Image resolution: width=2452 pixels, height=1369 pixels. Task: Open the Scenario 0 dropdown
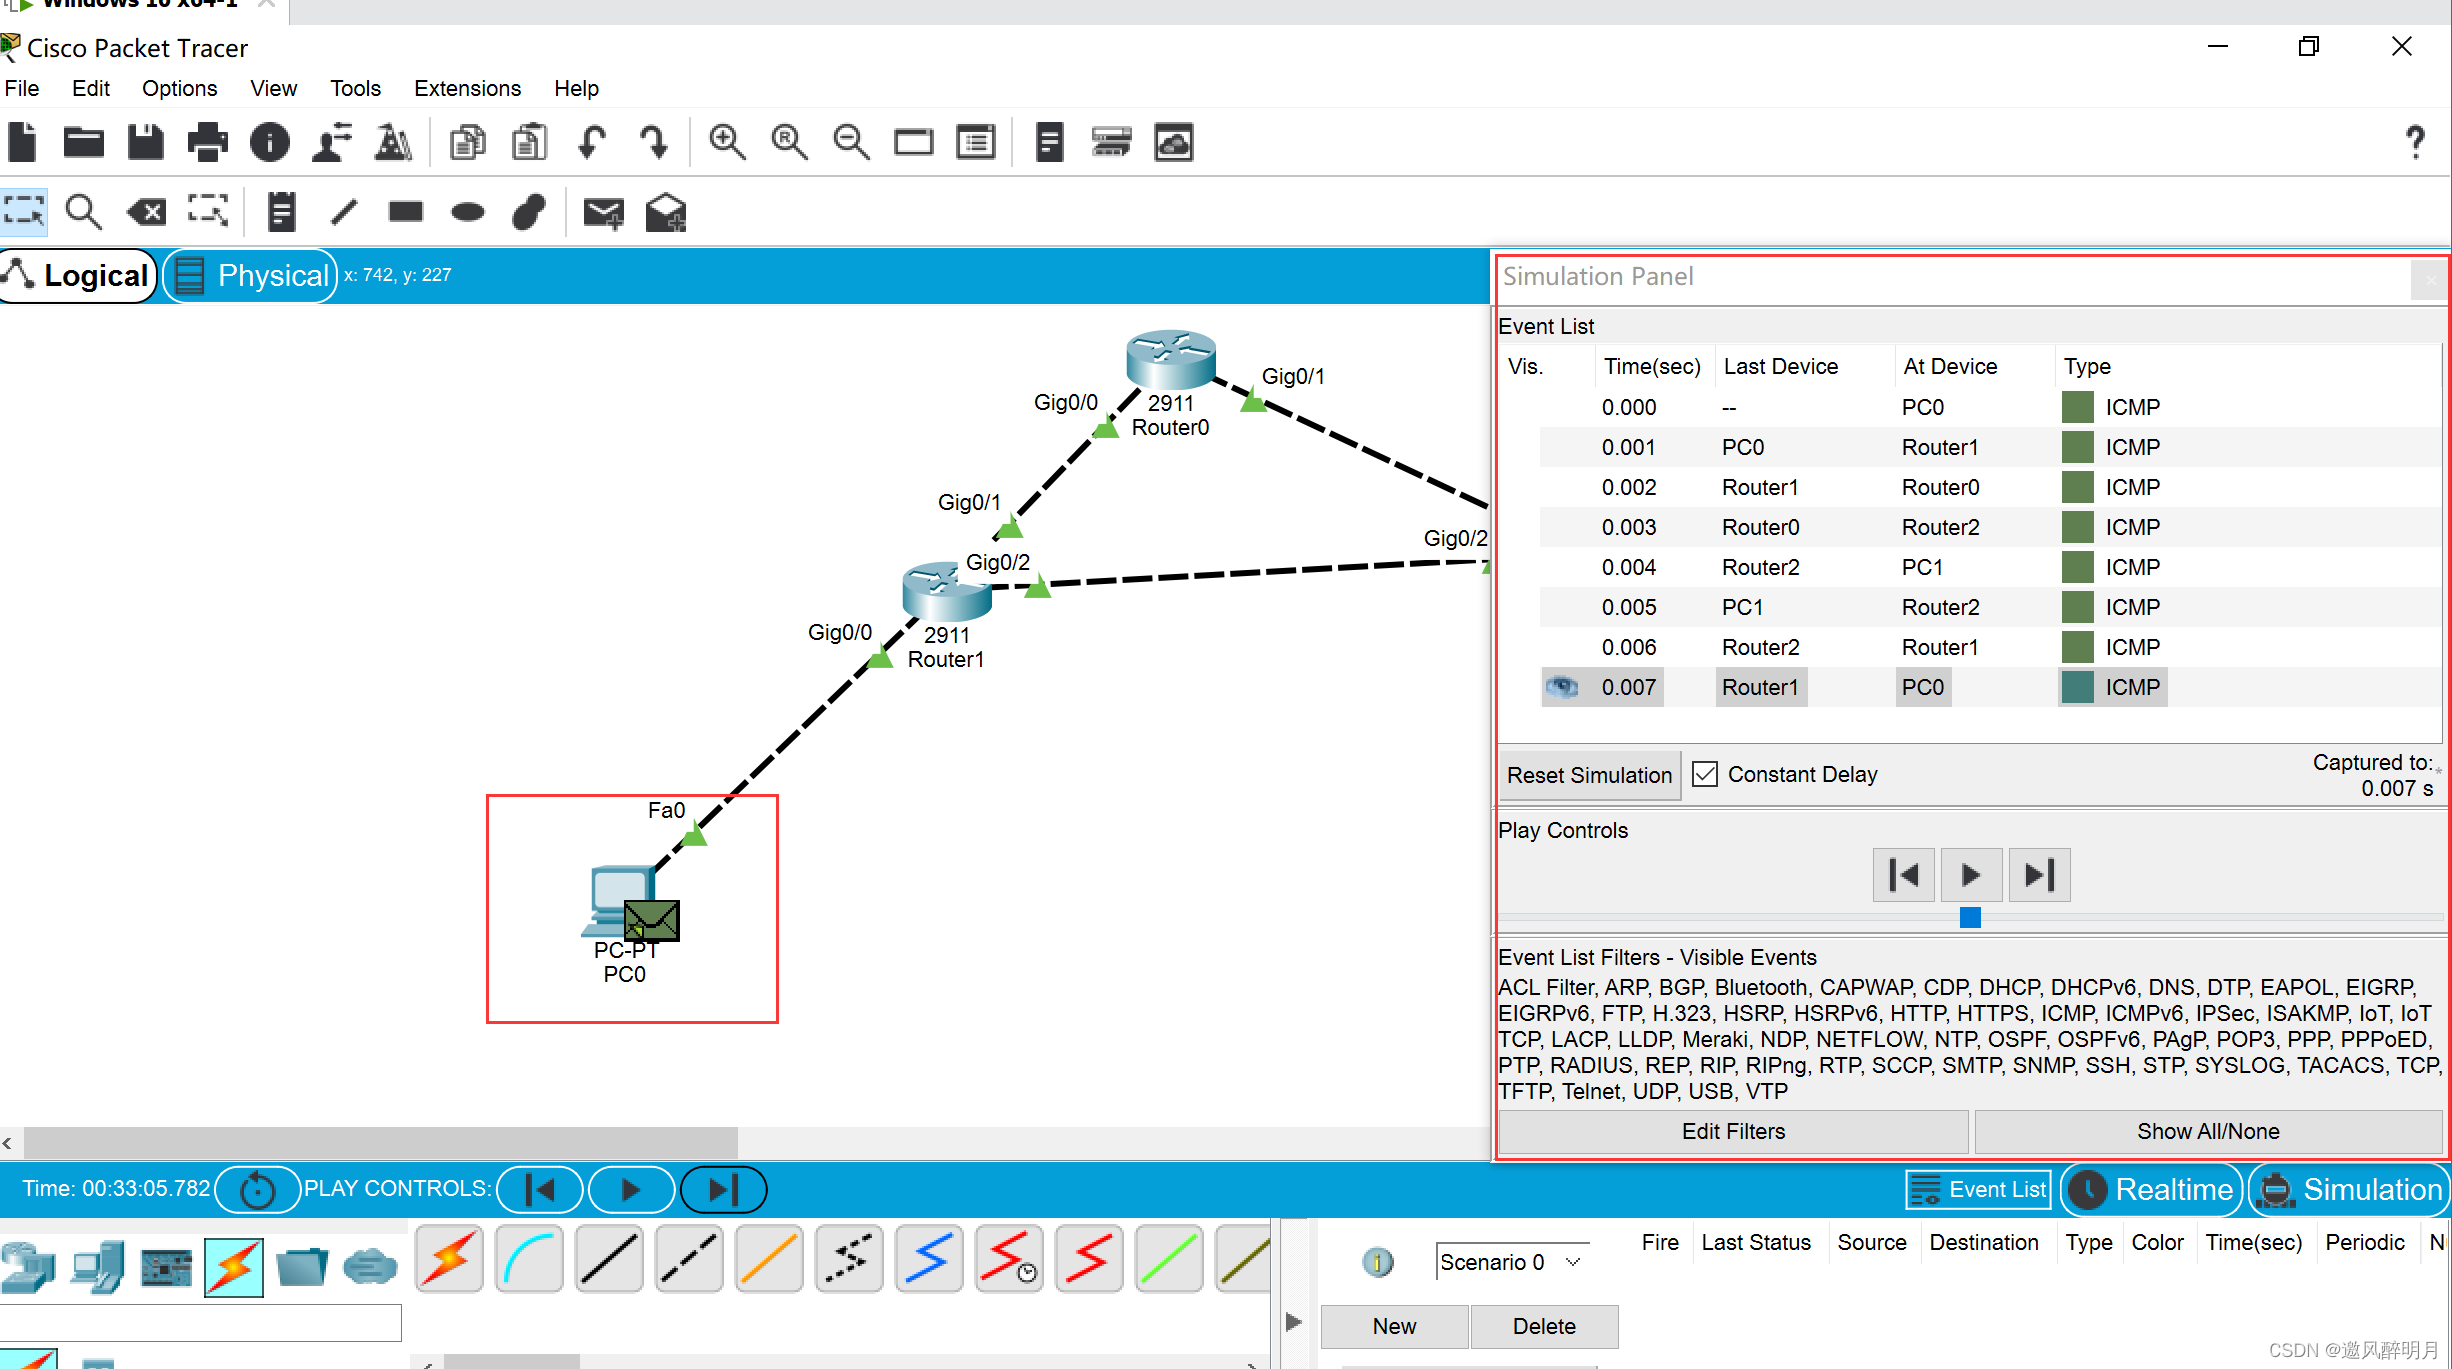tap(1512, 1262)
